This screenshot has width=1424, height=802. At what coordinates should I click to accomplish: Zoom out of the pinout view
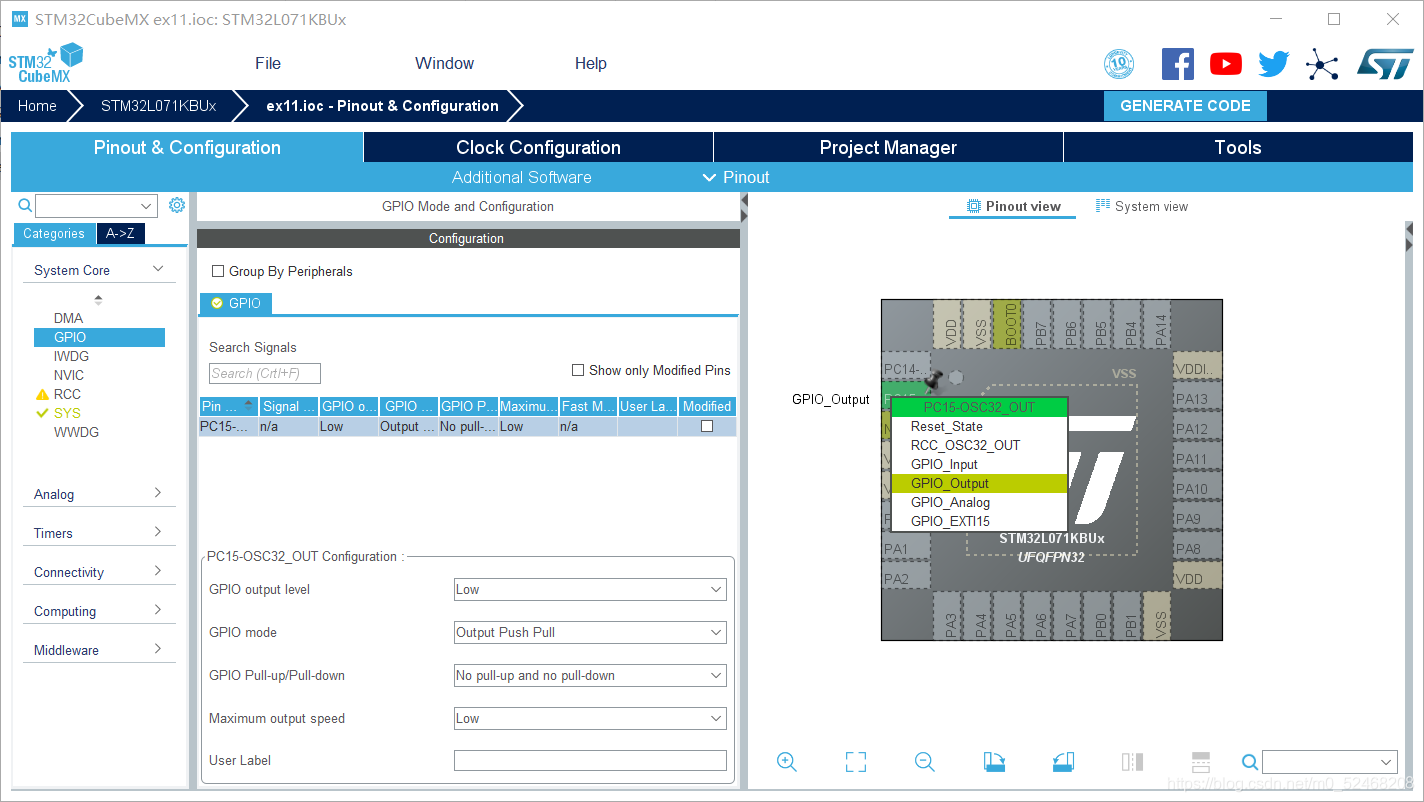coord(925,762)
